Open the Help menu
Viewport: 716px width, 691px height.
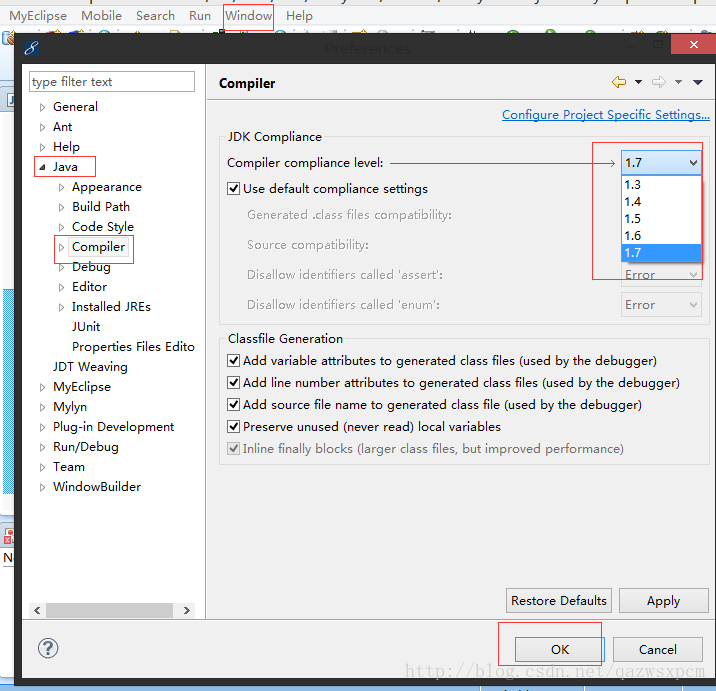click(299, 16)
